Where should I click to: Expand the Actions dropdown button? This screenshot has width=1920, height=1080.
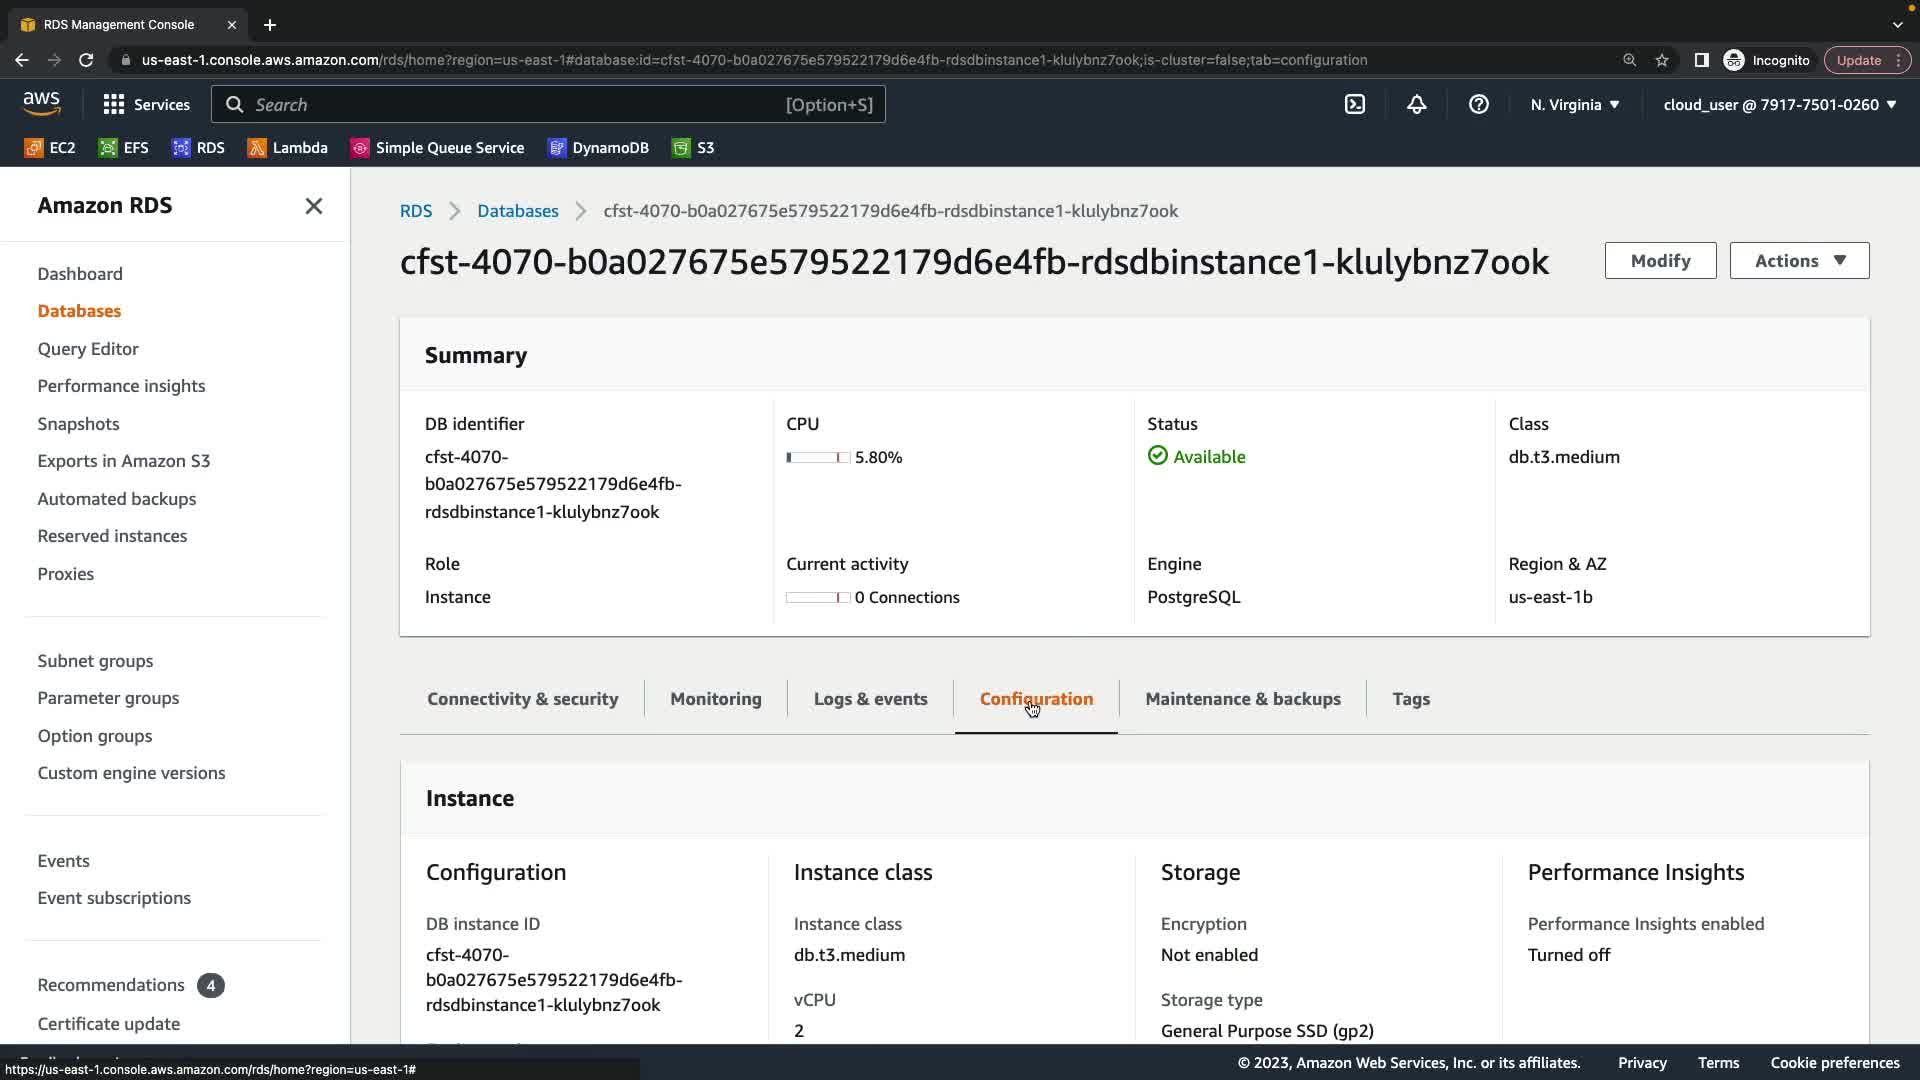[1799, 261]
